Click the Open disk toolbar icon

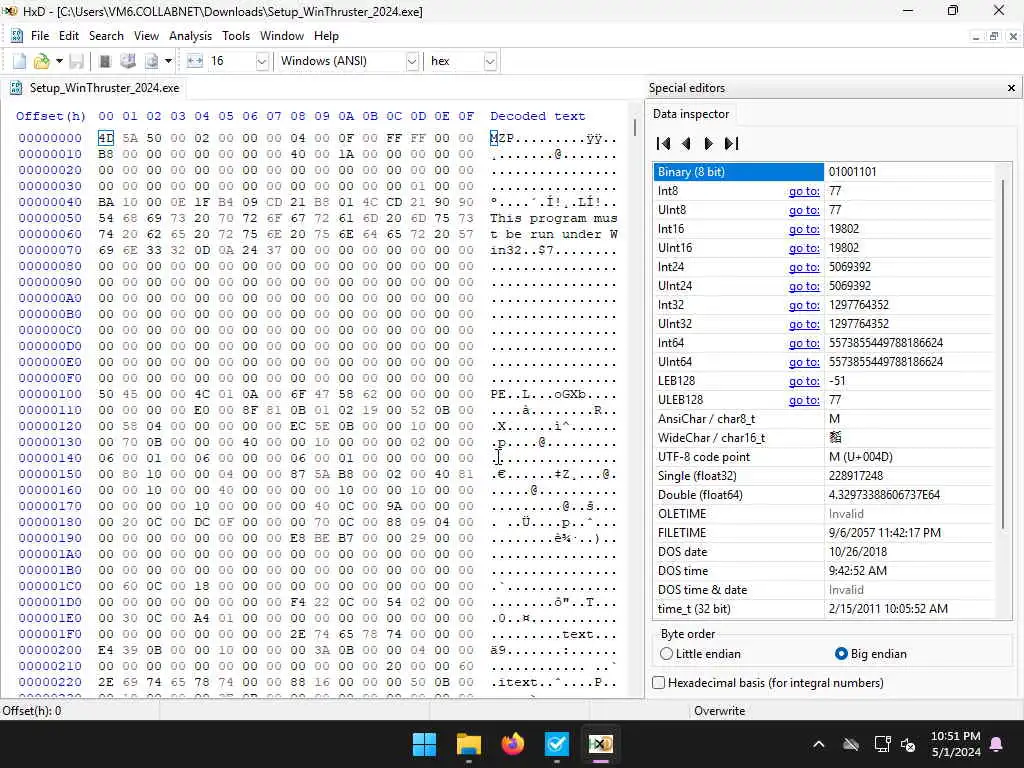coord(128,61)
